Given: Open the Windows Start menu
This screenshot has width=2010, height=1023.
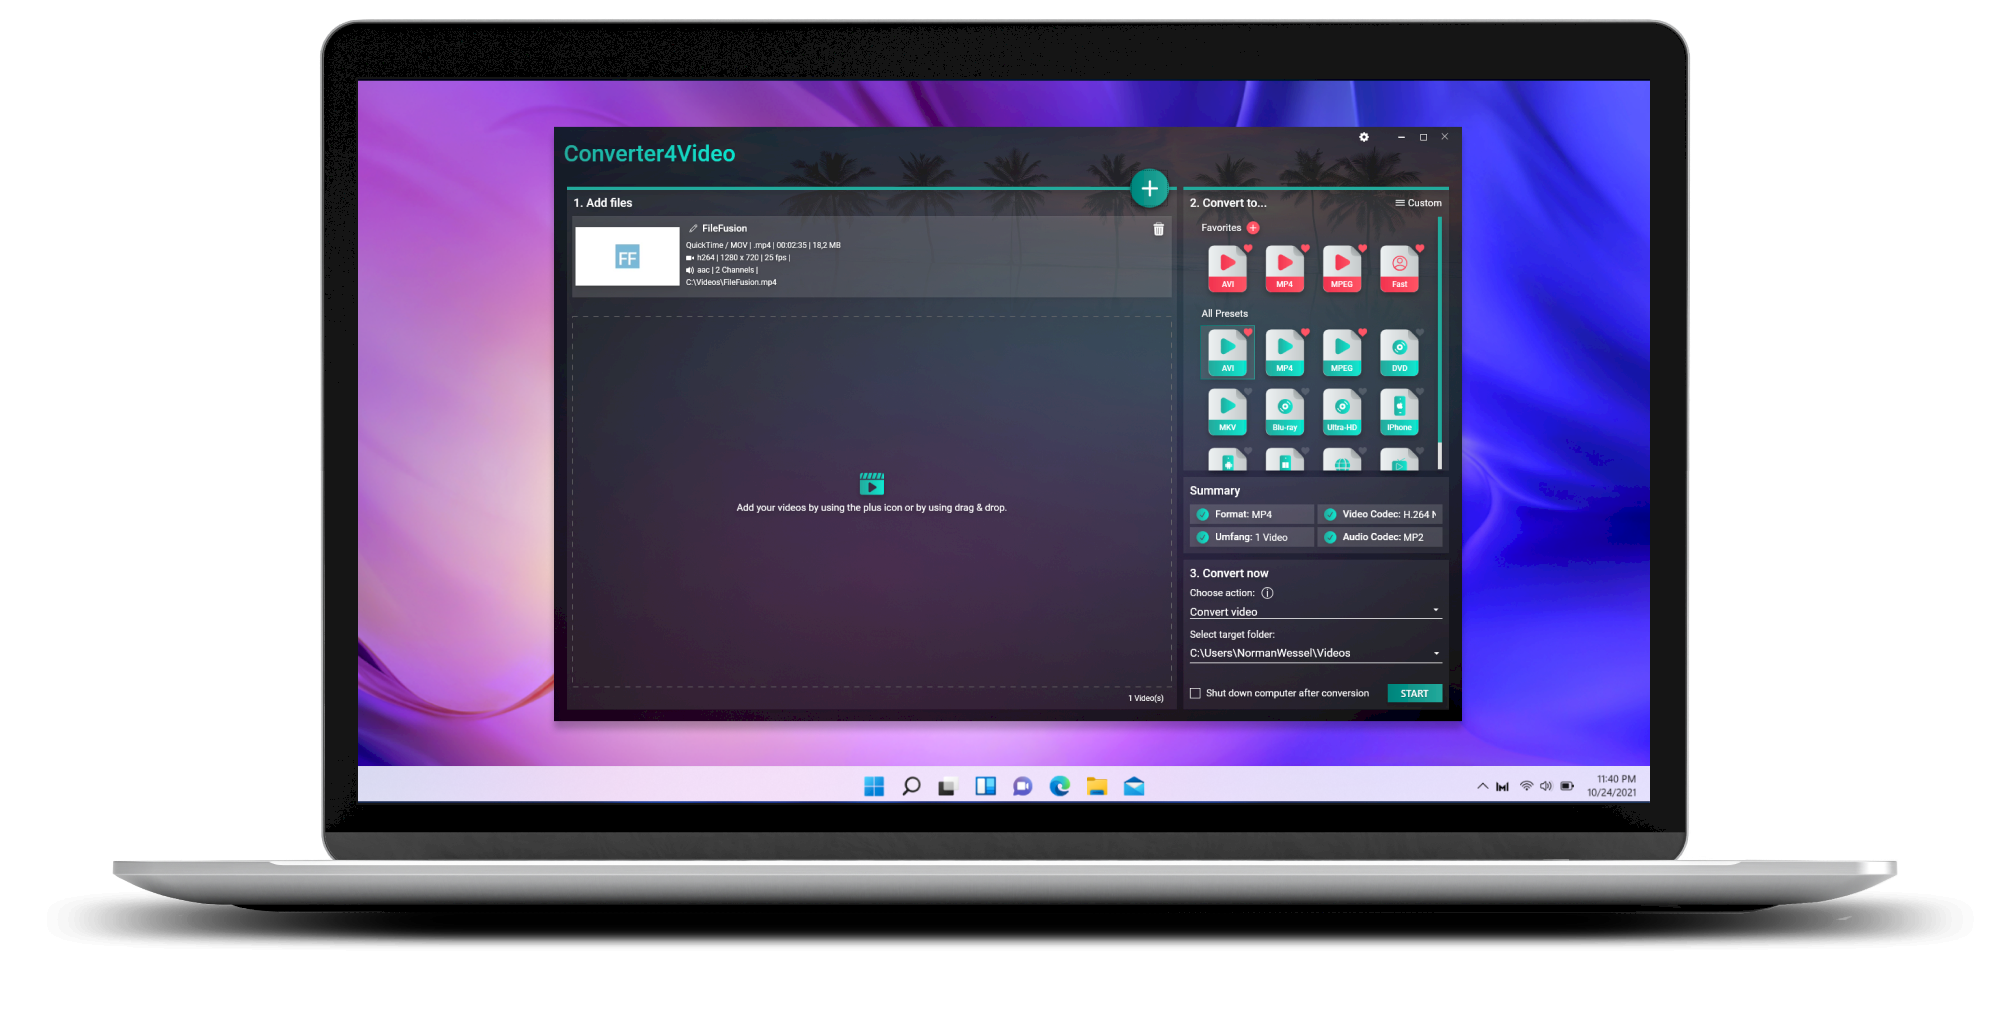Looking at the screenshot, I should [873, 786].
